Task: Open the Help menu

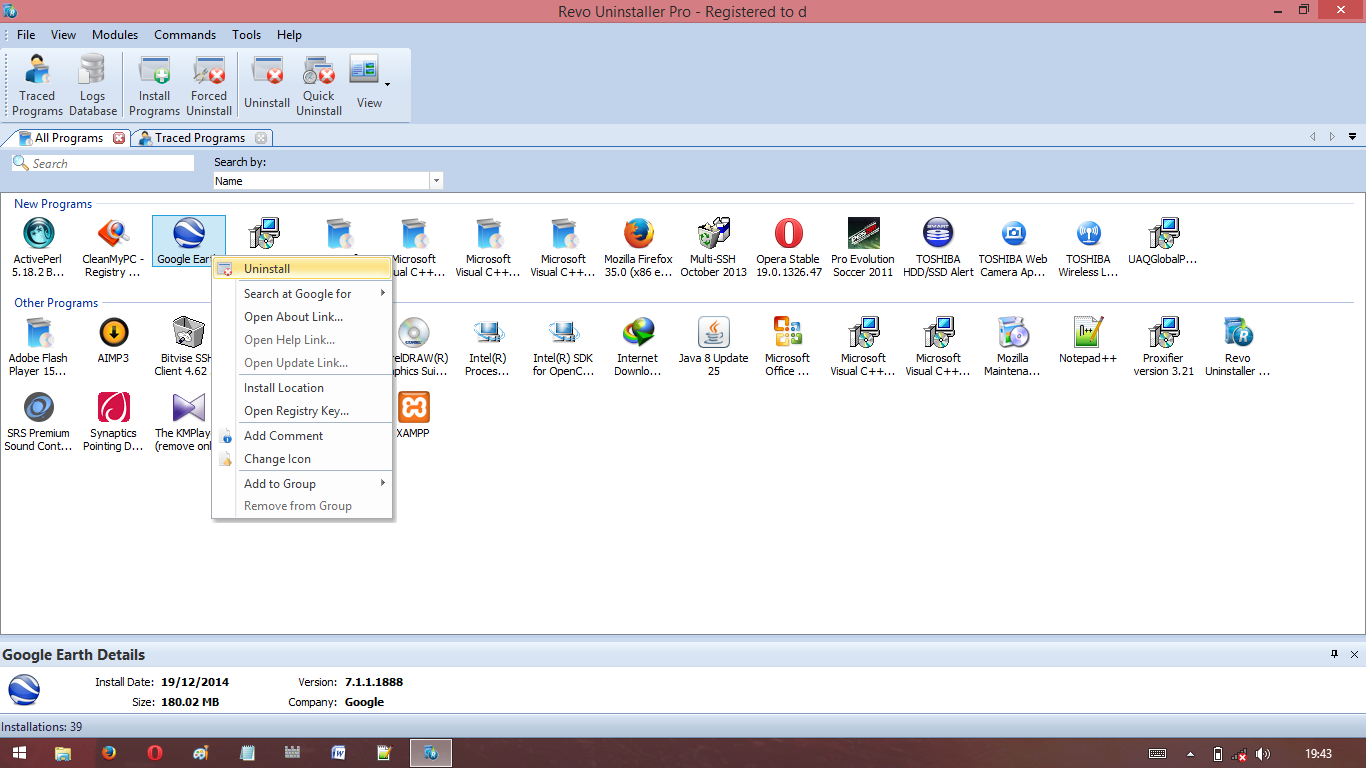Action: click(289, 34)
